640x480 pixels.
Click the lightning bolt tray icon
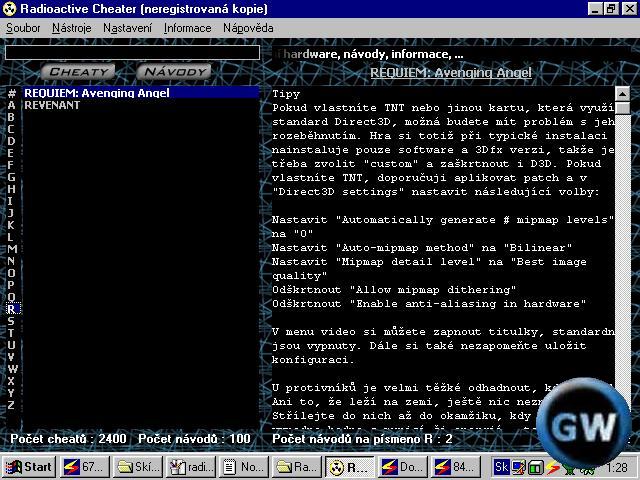coord(553,466)
